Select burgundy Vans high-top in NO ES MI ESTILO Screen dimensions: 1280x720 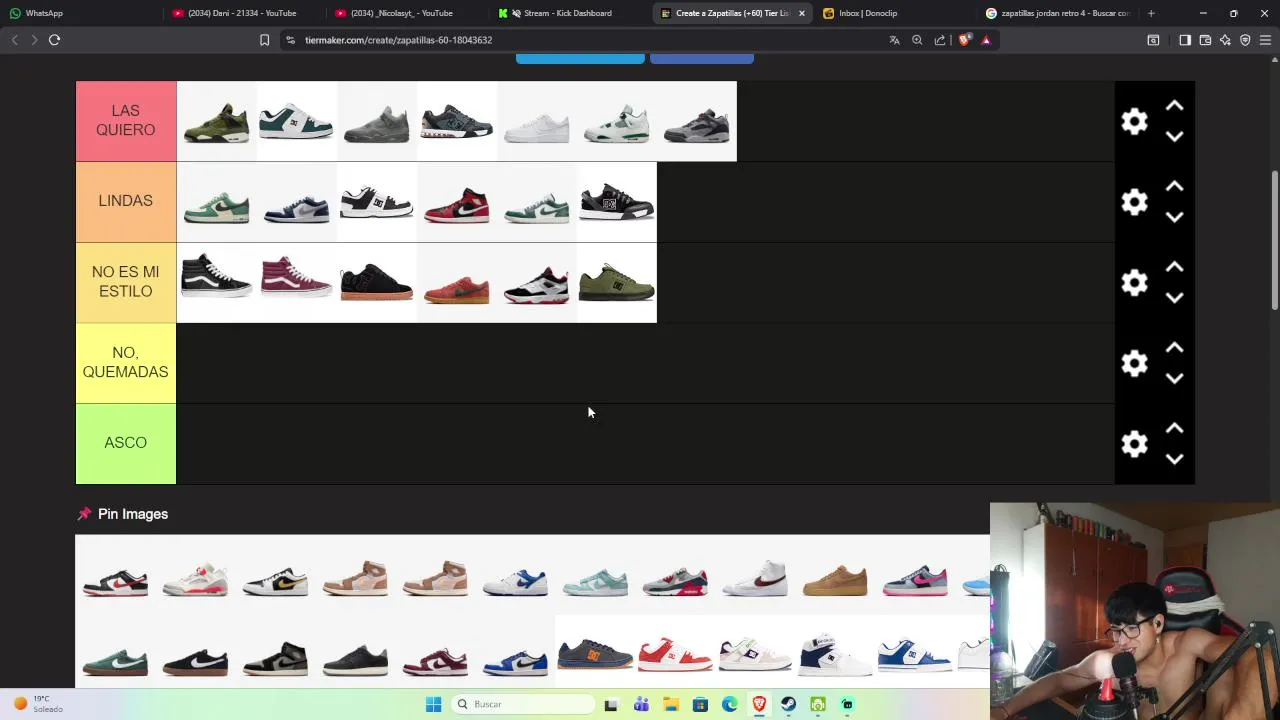pos(297,283)
